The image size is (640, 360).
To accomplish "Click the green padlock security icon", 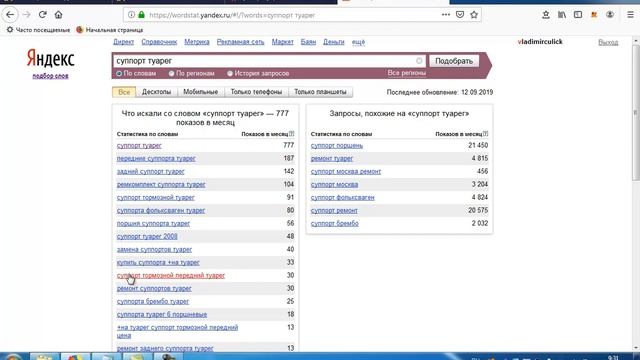I will (x=141, y=15).
